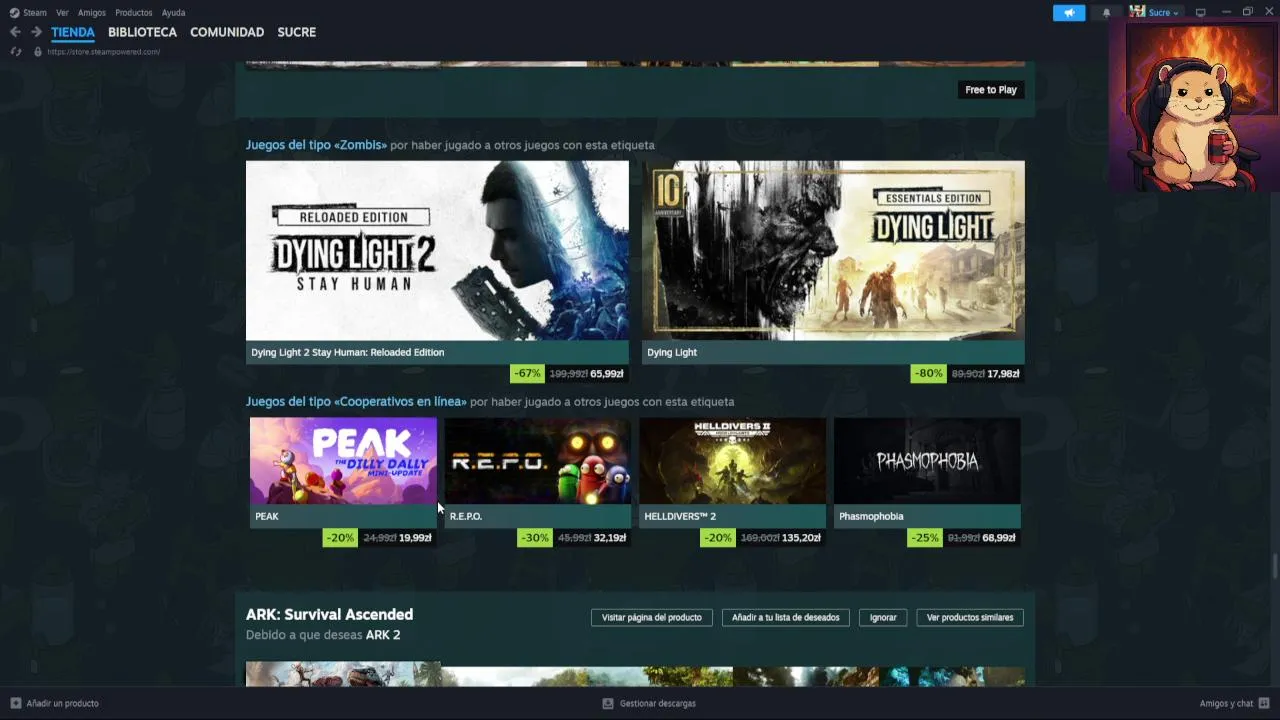Open Gestionar descargas
The image size is (1280, 720).
pos(658,703)
